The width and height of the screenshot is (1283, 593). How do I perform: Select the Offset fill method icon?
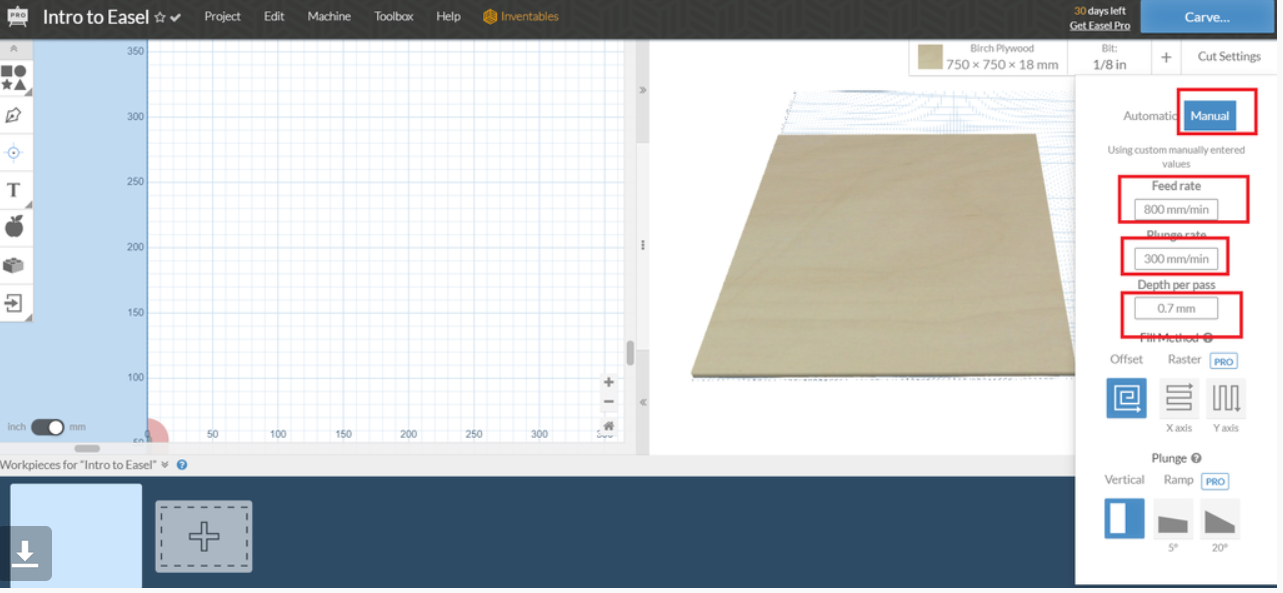tap(1125, 400)
